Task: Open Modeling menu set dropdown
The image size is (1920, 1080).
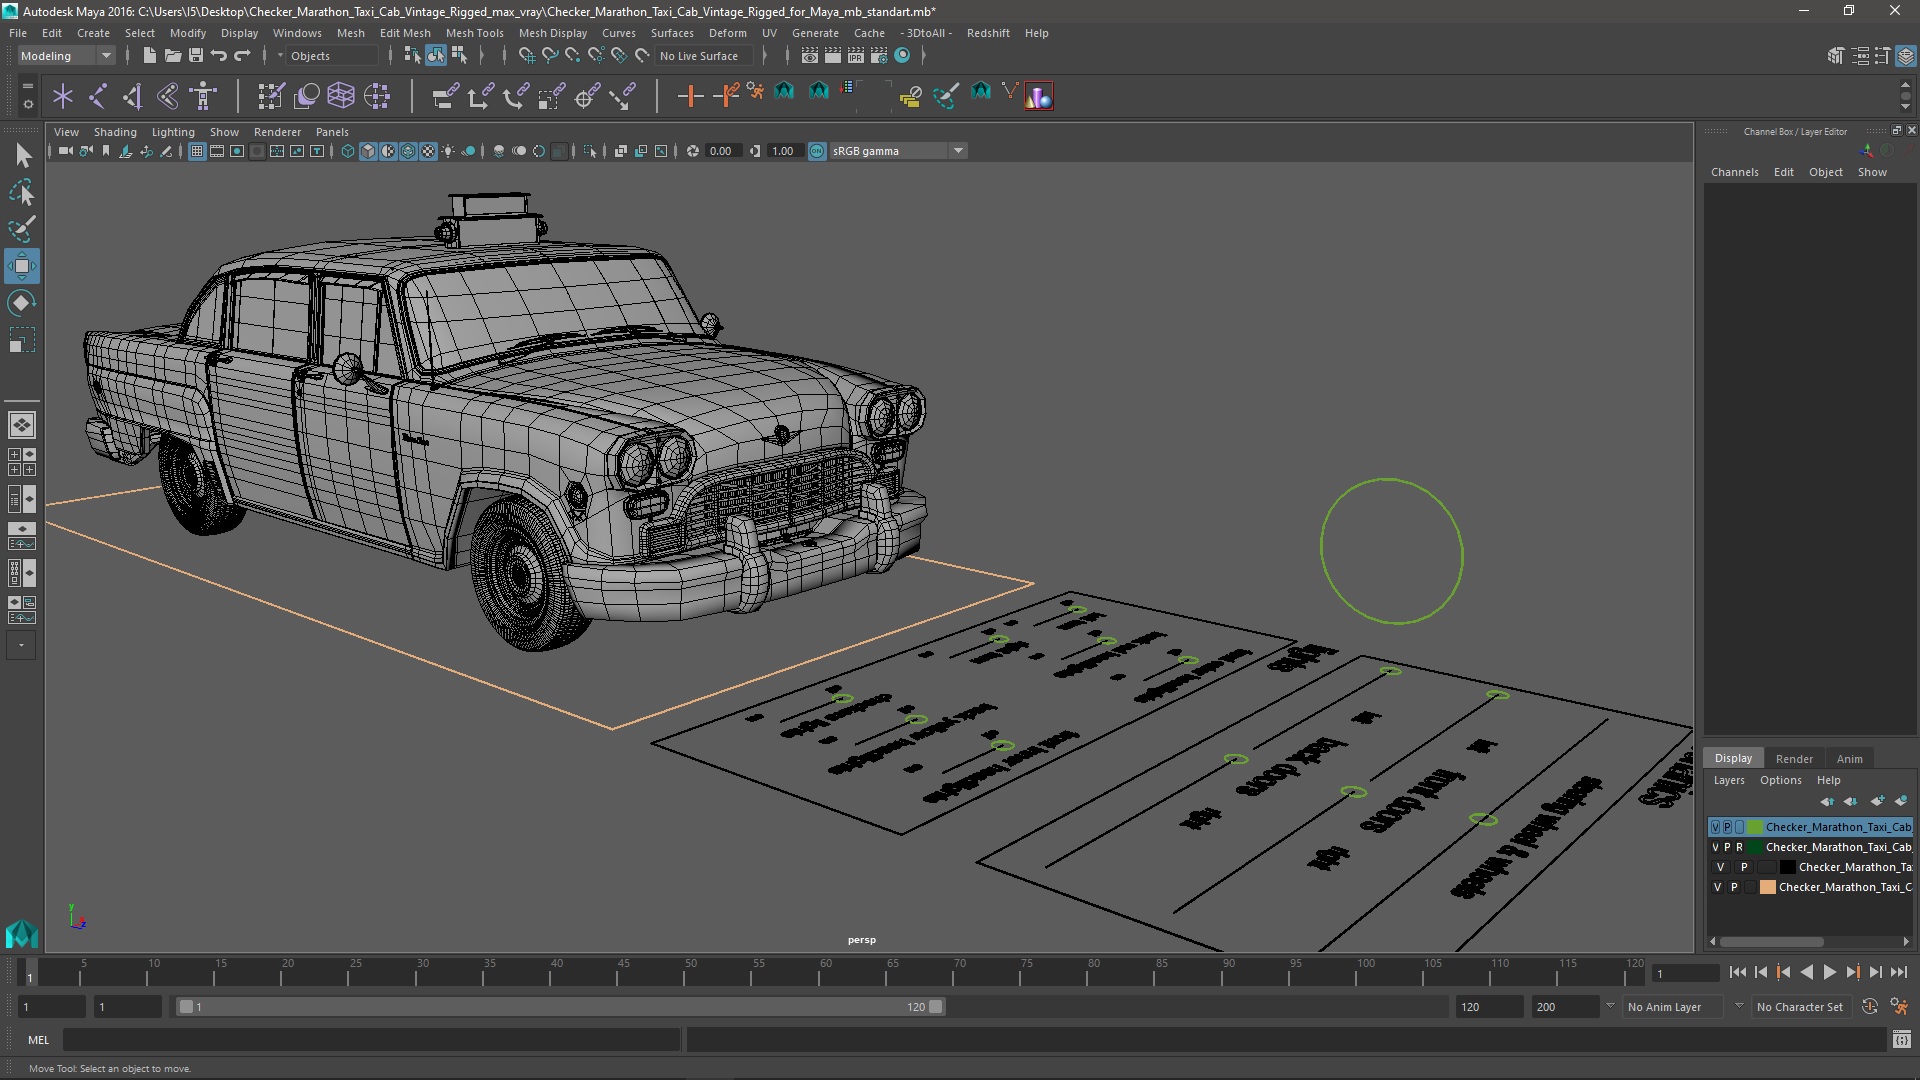Action: [x=66, y=56]
